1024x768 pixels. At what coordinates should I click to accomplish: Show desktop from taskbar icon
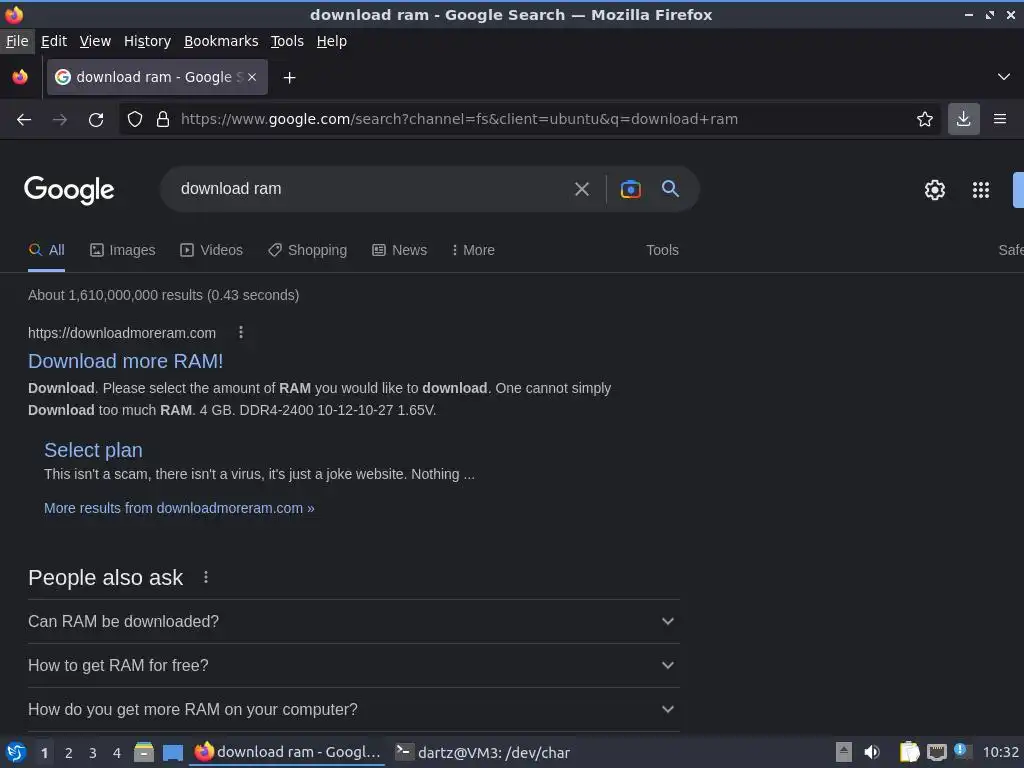click(x=172, y=753)
